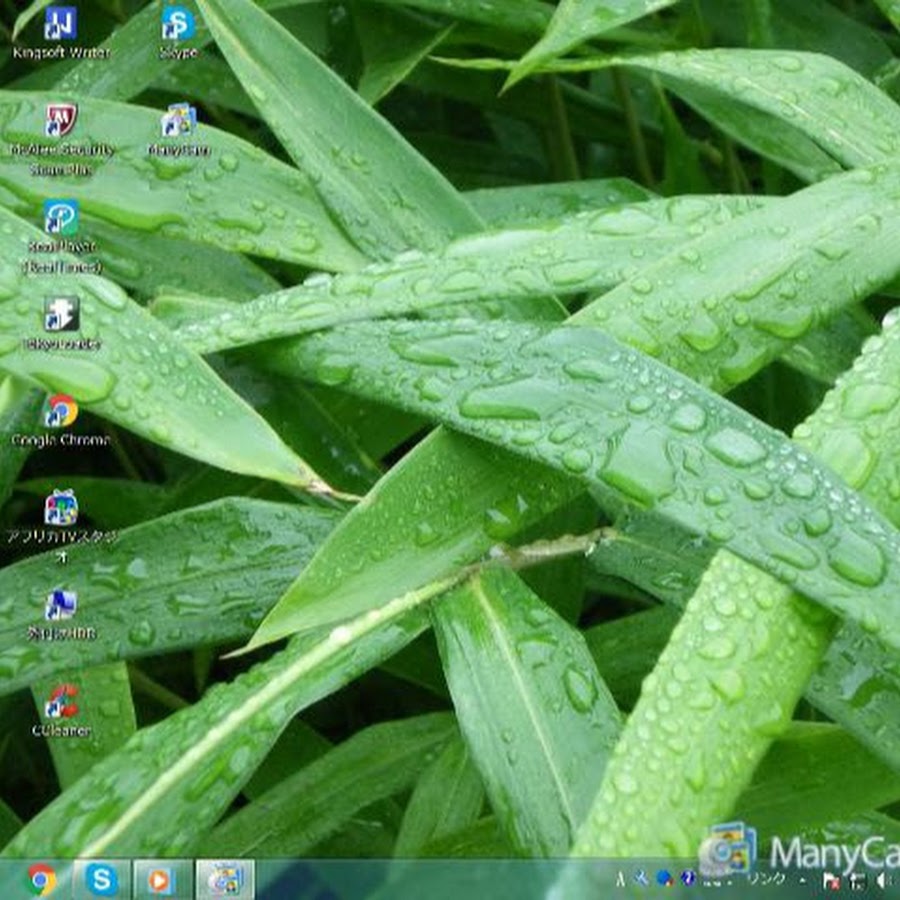This screenshot has height=900, width=900.
Task: Click the network tray icon
Action: [x=857, y=880]
